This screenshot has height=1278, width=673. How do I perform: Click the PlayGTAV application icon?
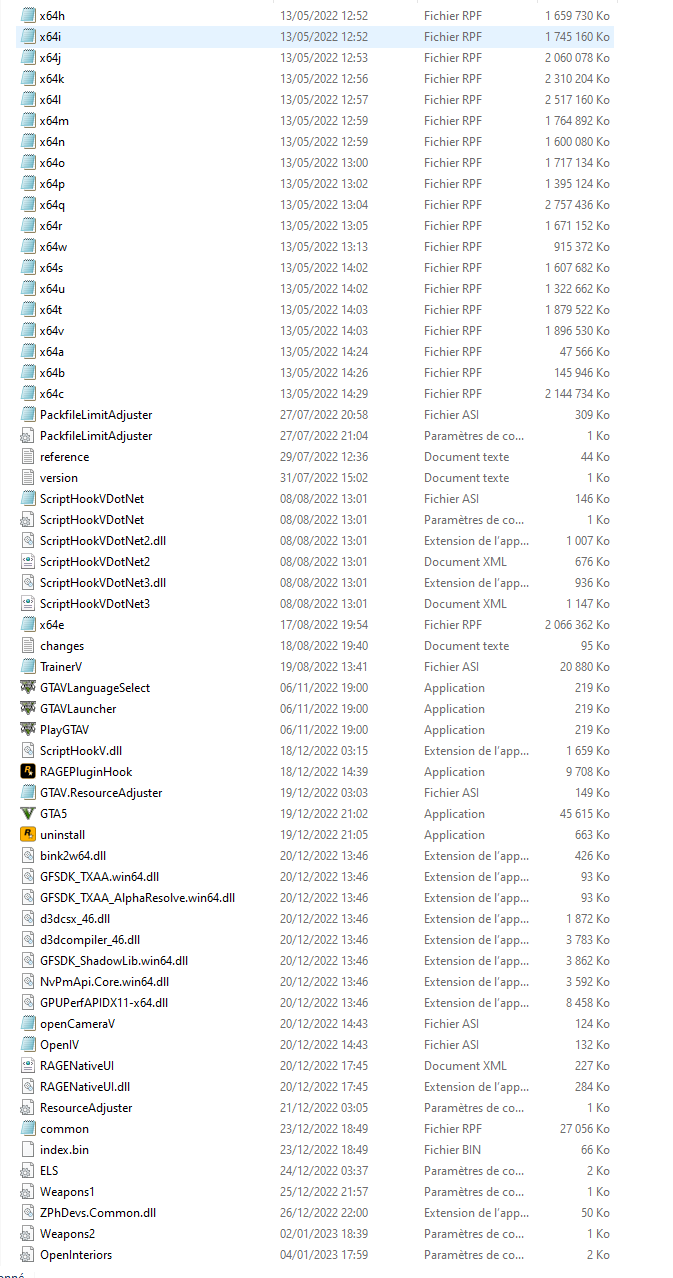[28, 729]
